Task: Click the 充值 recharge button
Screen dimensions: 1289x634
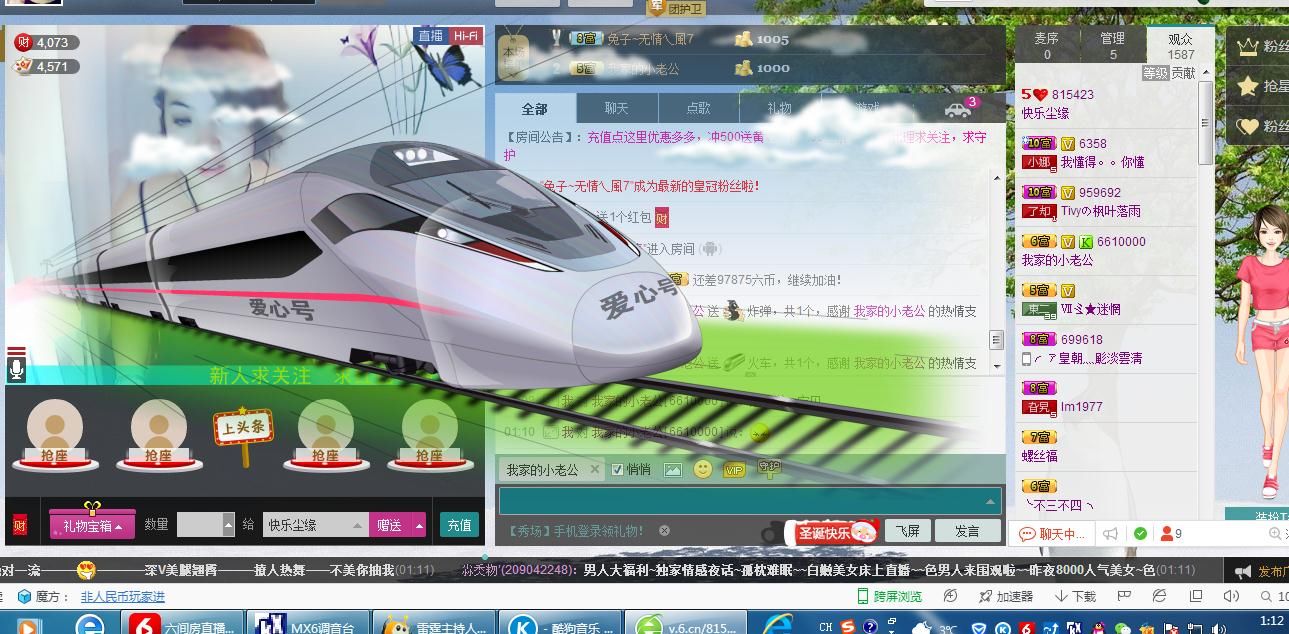Action: [x=459, y=525]
